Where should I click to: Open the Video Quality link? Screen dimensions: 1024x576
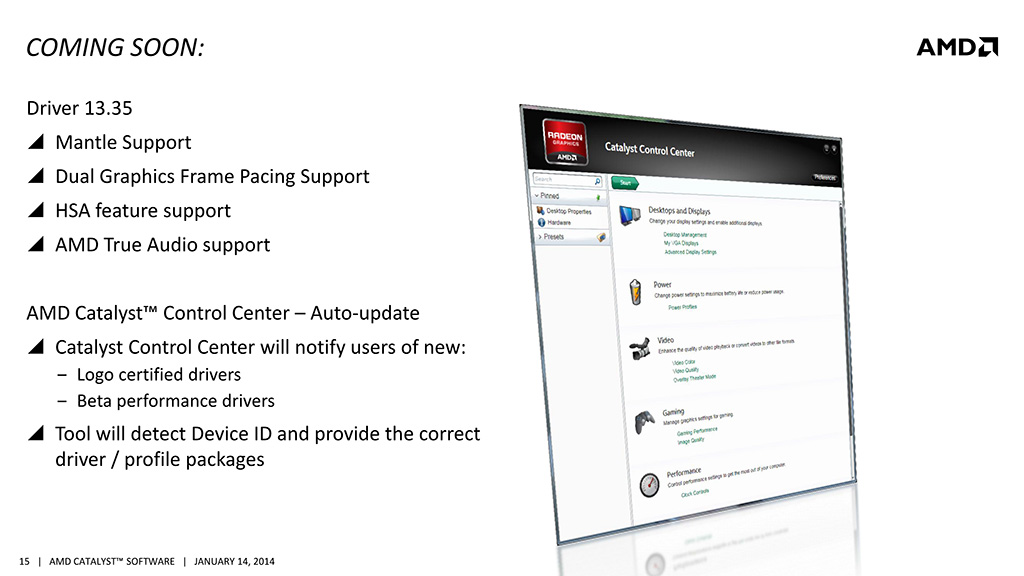click(686, 370)
